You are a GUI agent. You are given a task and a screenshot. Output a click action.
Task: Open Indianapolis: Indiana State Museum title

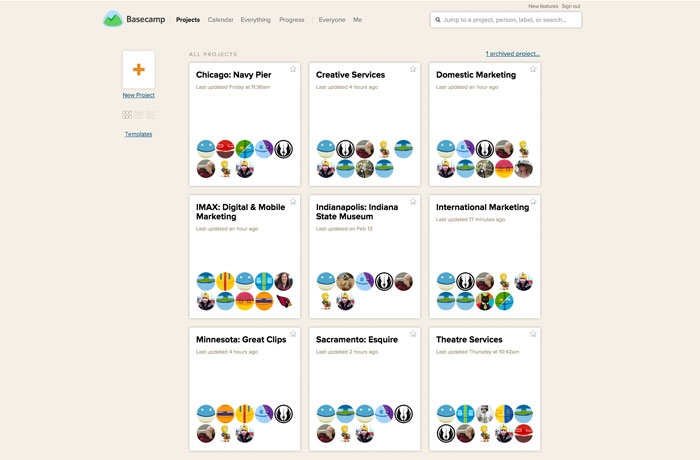coord(357,212)
